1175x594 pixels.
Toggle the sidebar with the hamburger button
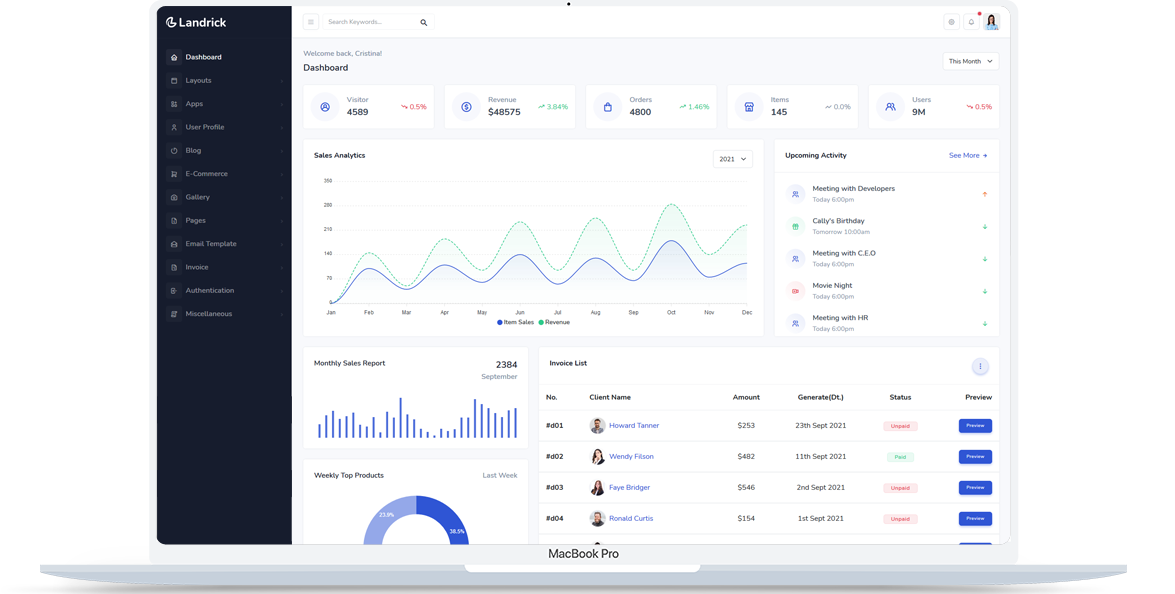tap(311, 20)
